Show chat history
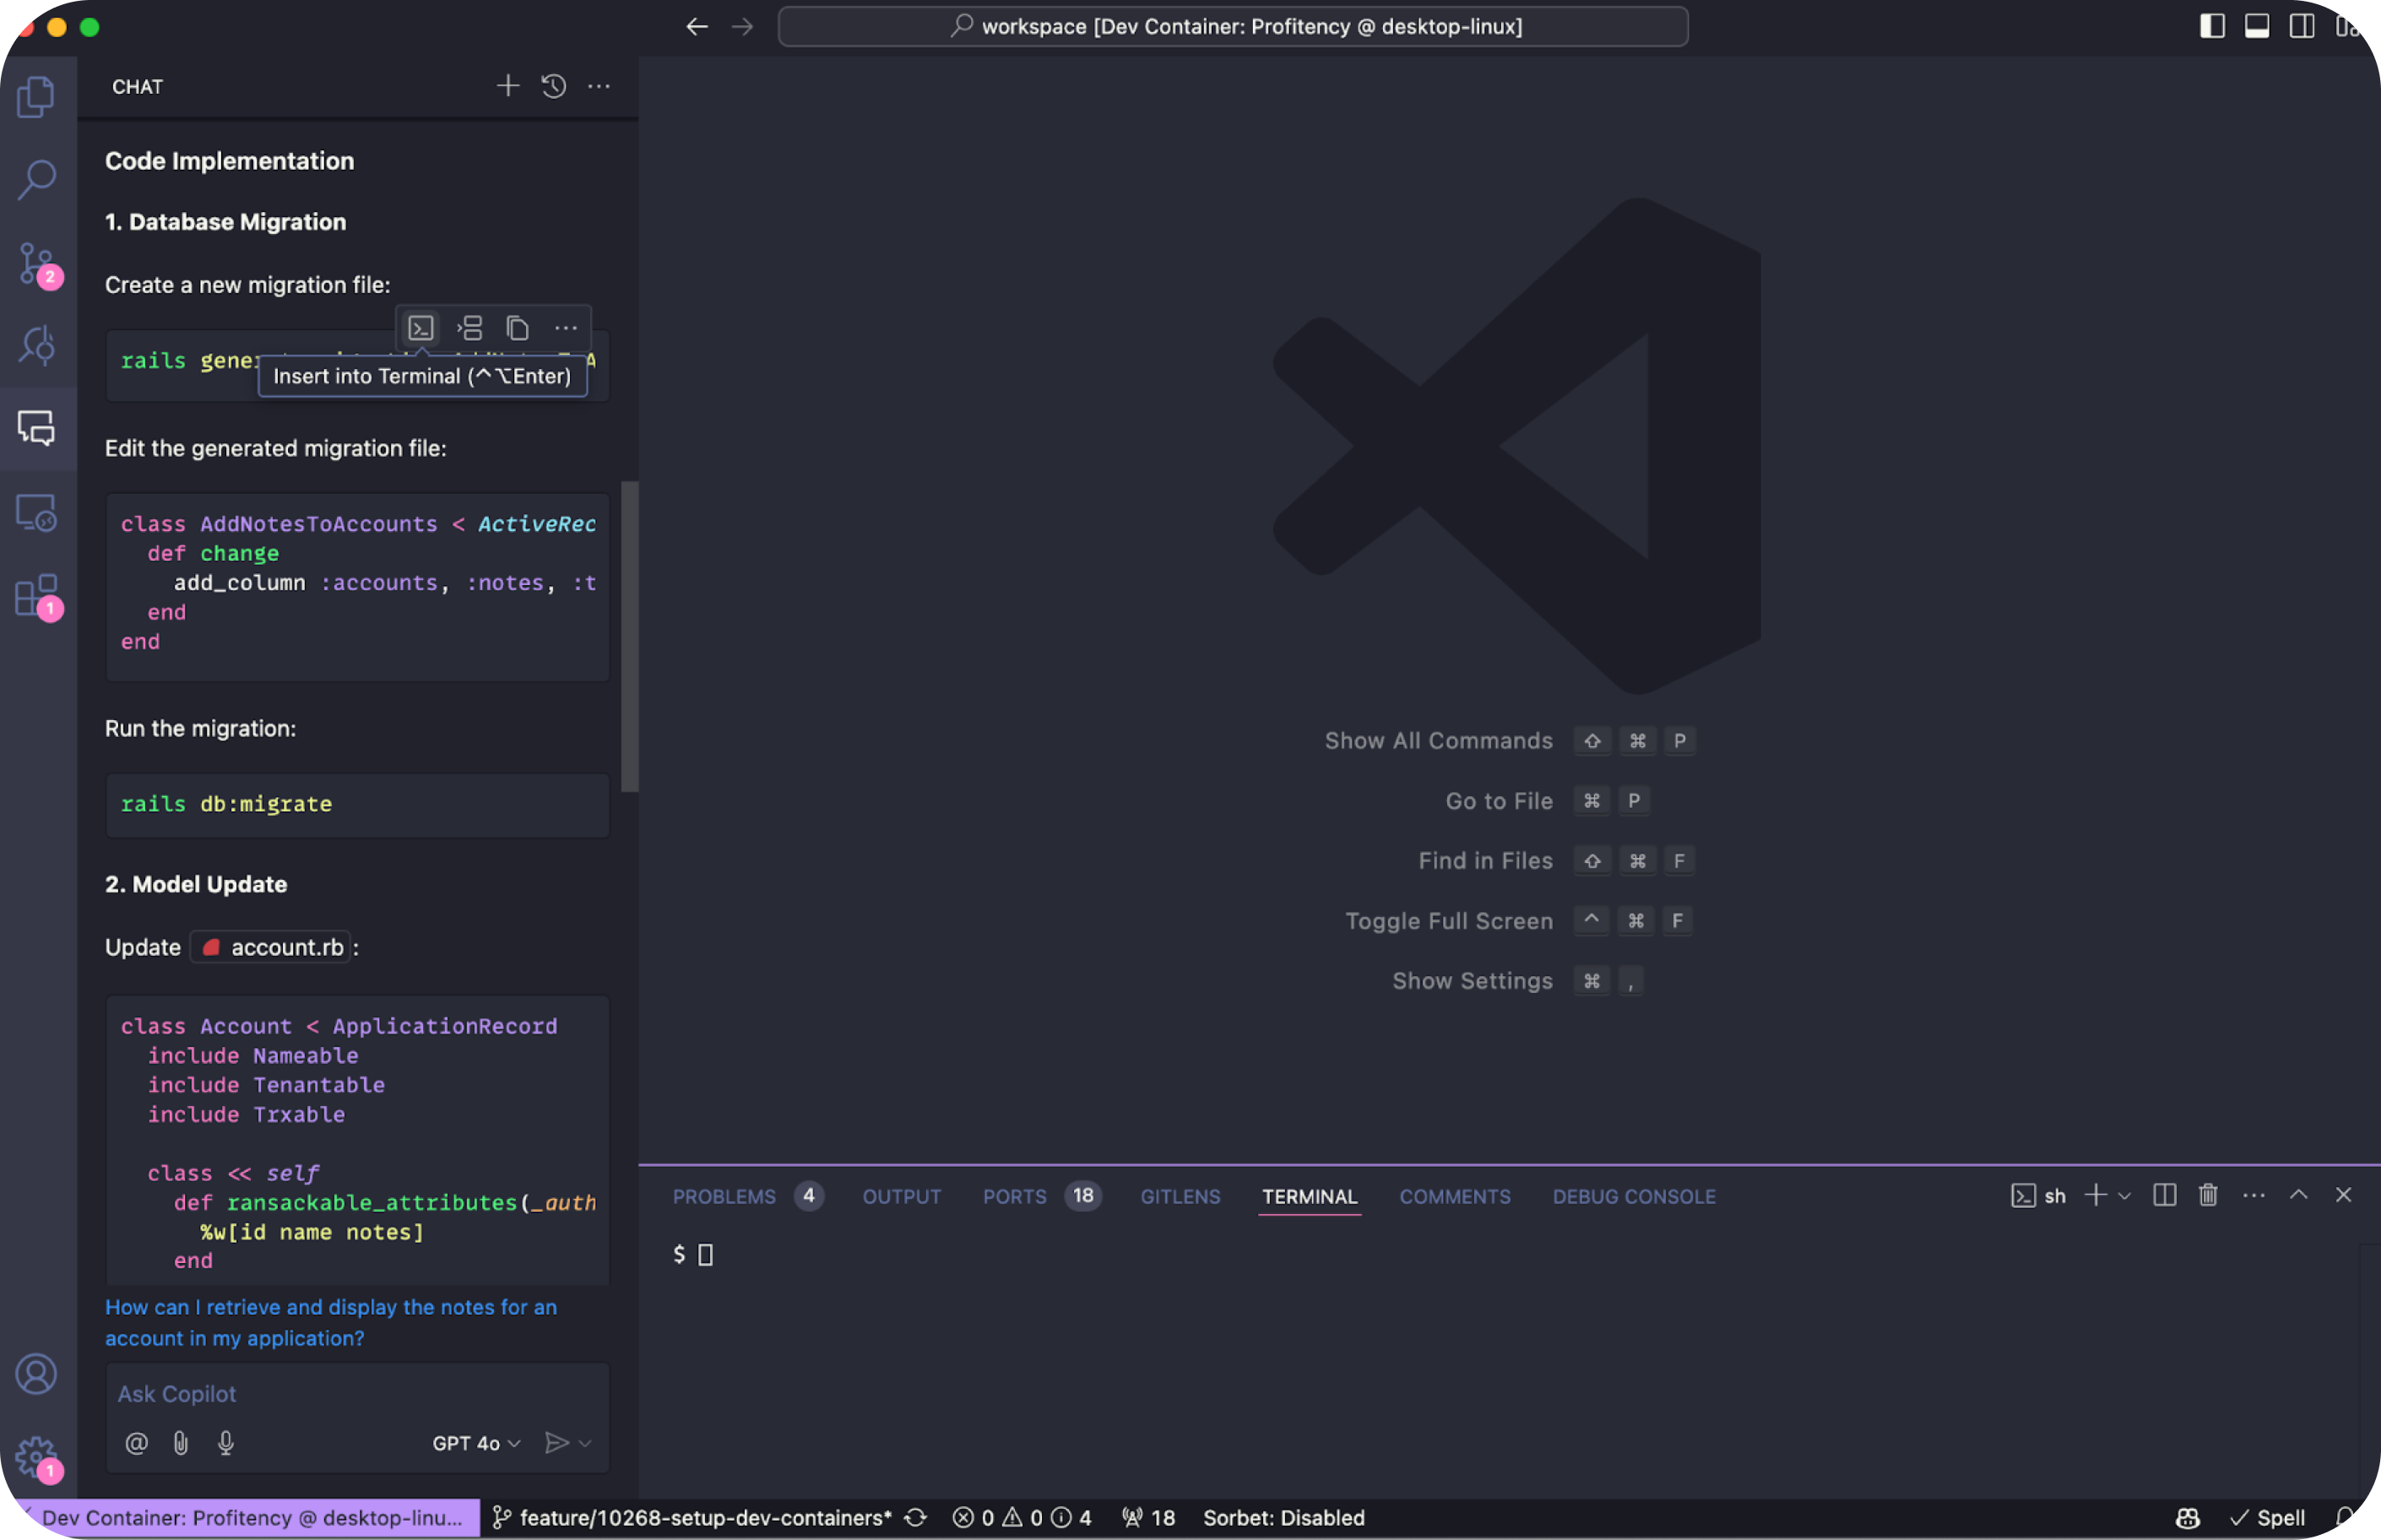The image size is (2381, 1540). coord(554,86)
